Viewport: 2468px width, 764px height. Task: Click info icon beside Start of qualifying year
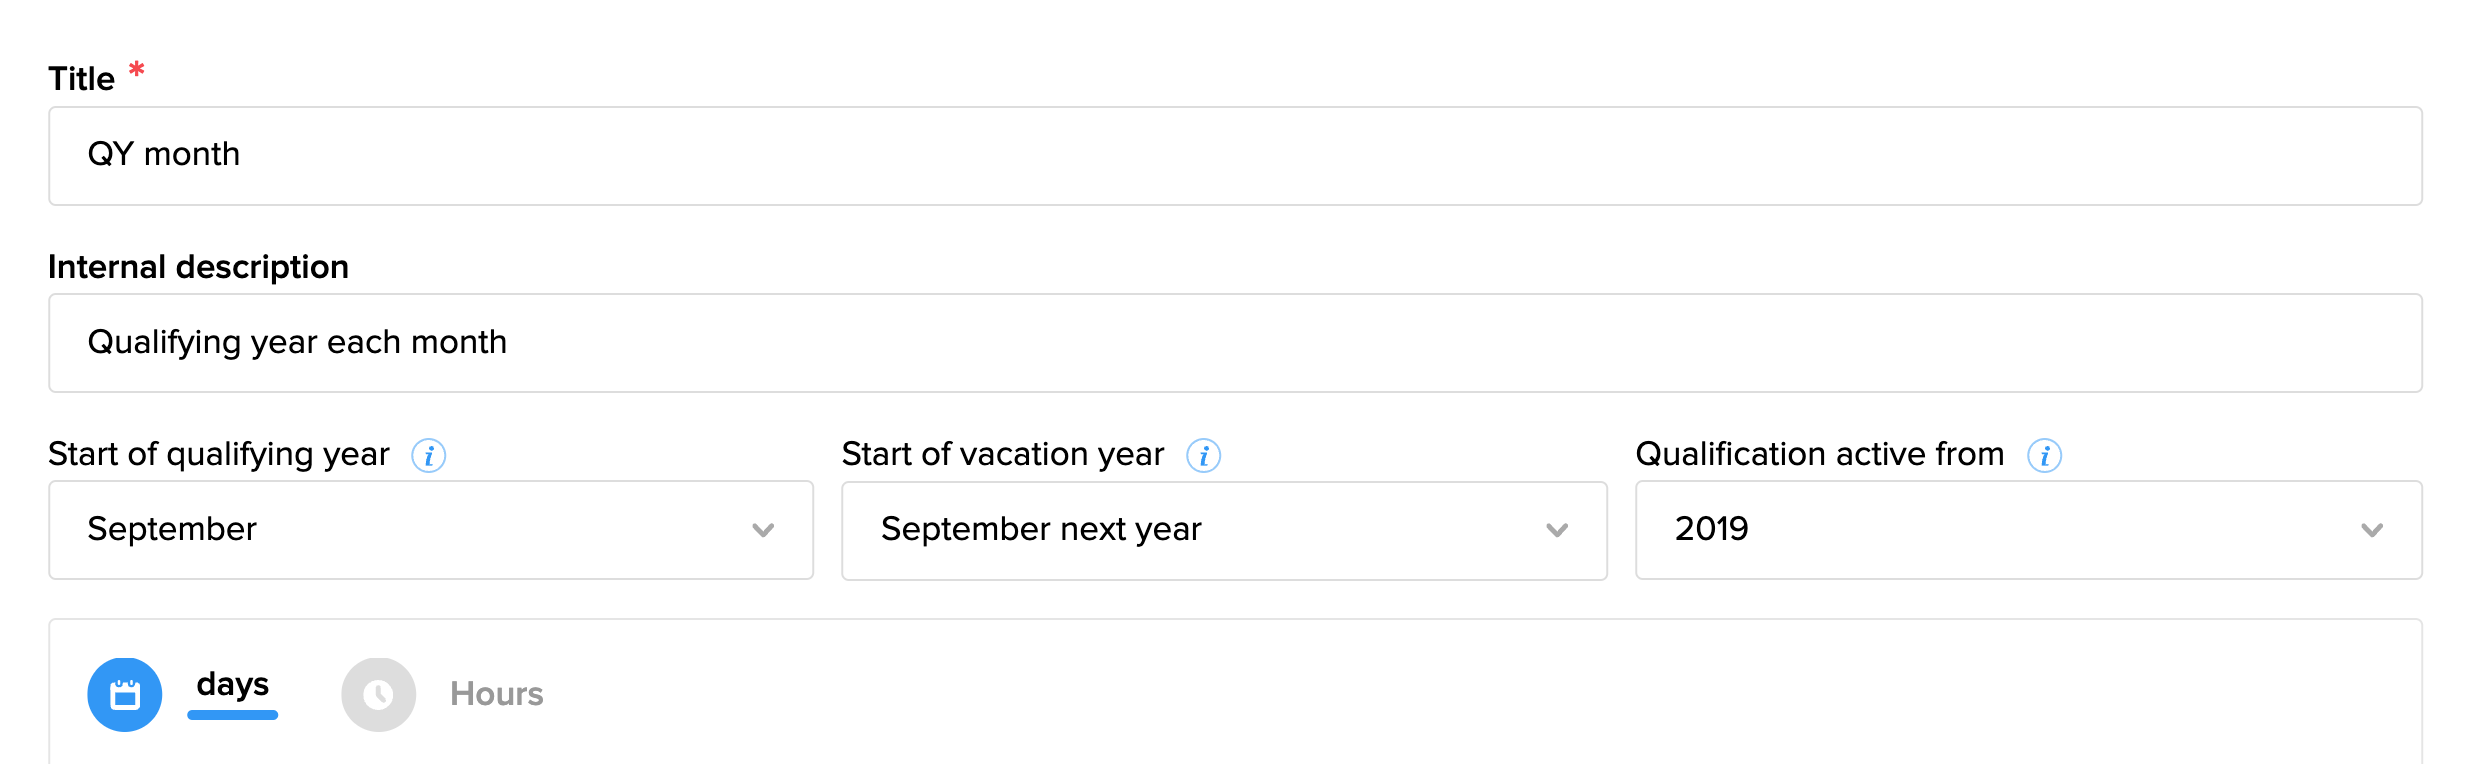(x=429, y=455)
